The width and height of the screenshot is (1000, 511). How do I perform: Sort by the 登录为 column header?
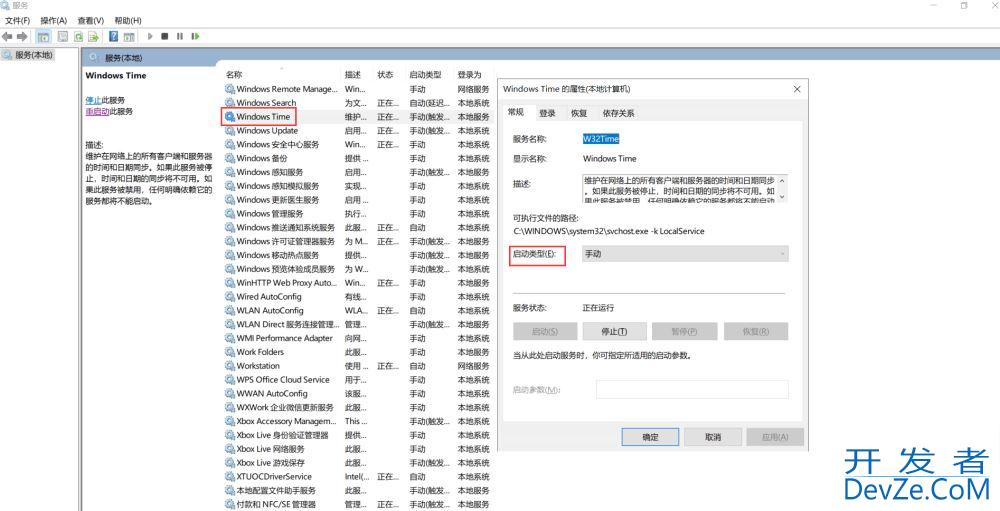469,75
